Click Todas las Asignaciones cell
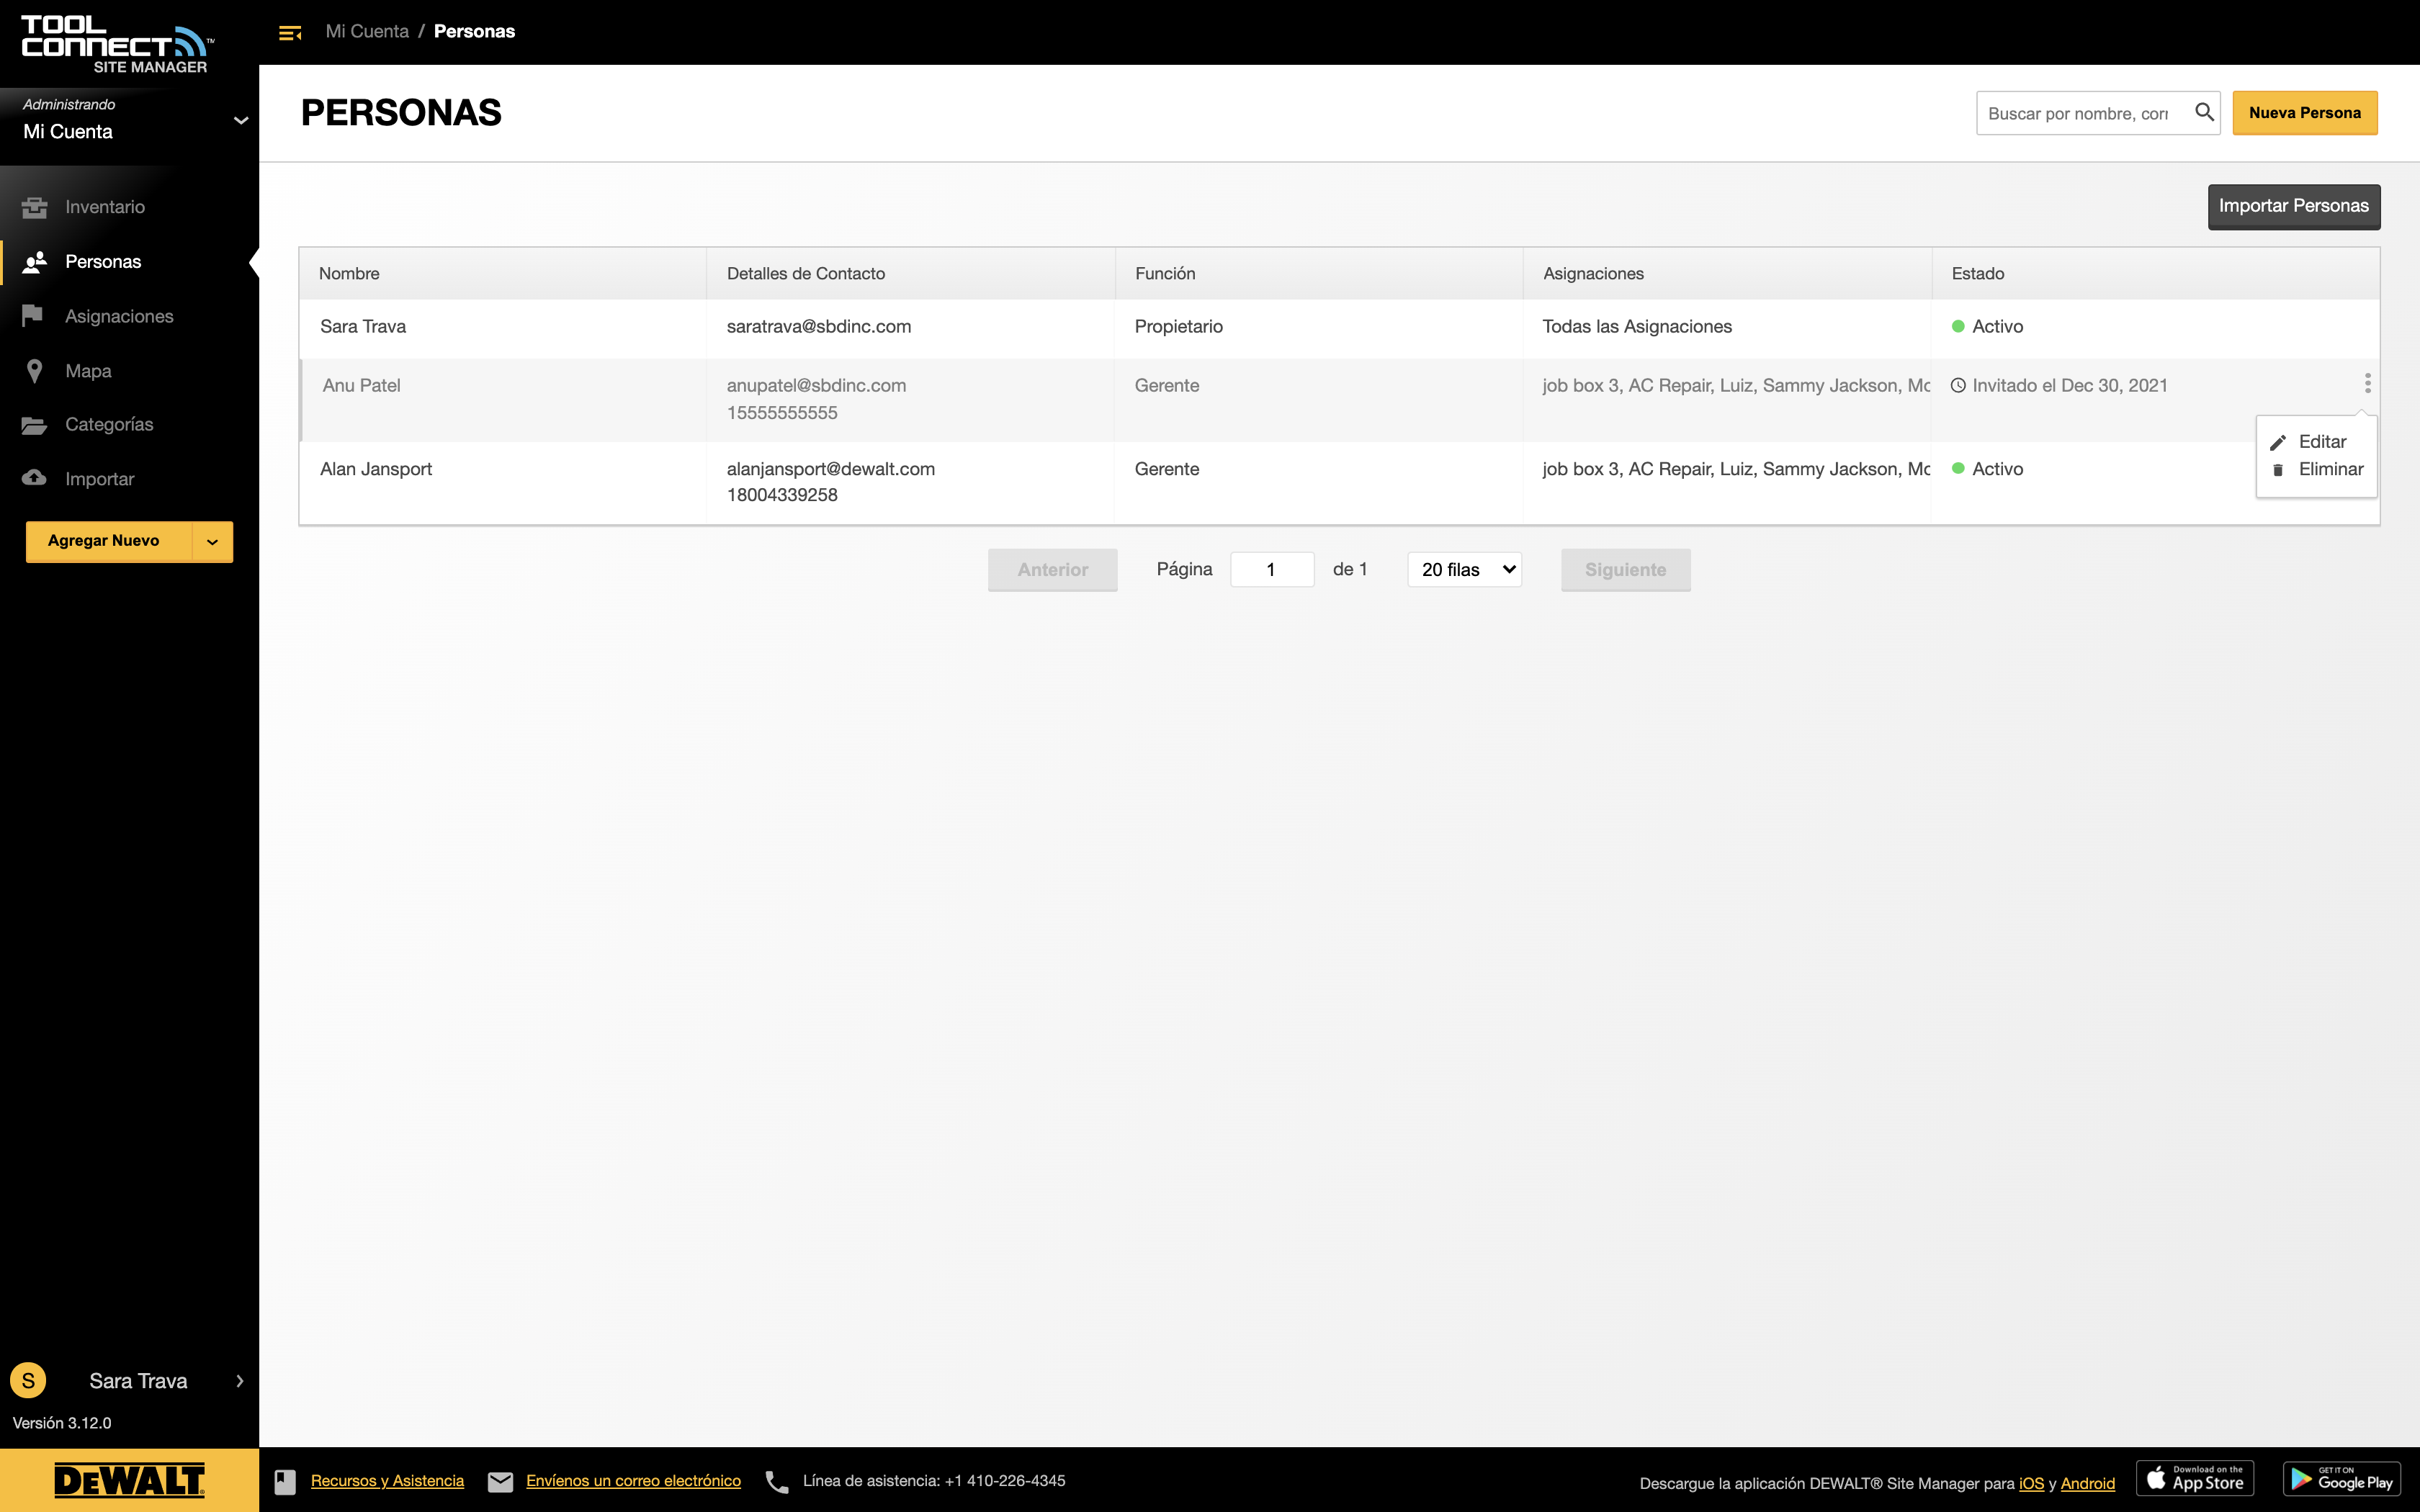This screenshot has width=2420, height=1512. [x=1636, y=327]
